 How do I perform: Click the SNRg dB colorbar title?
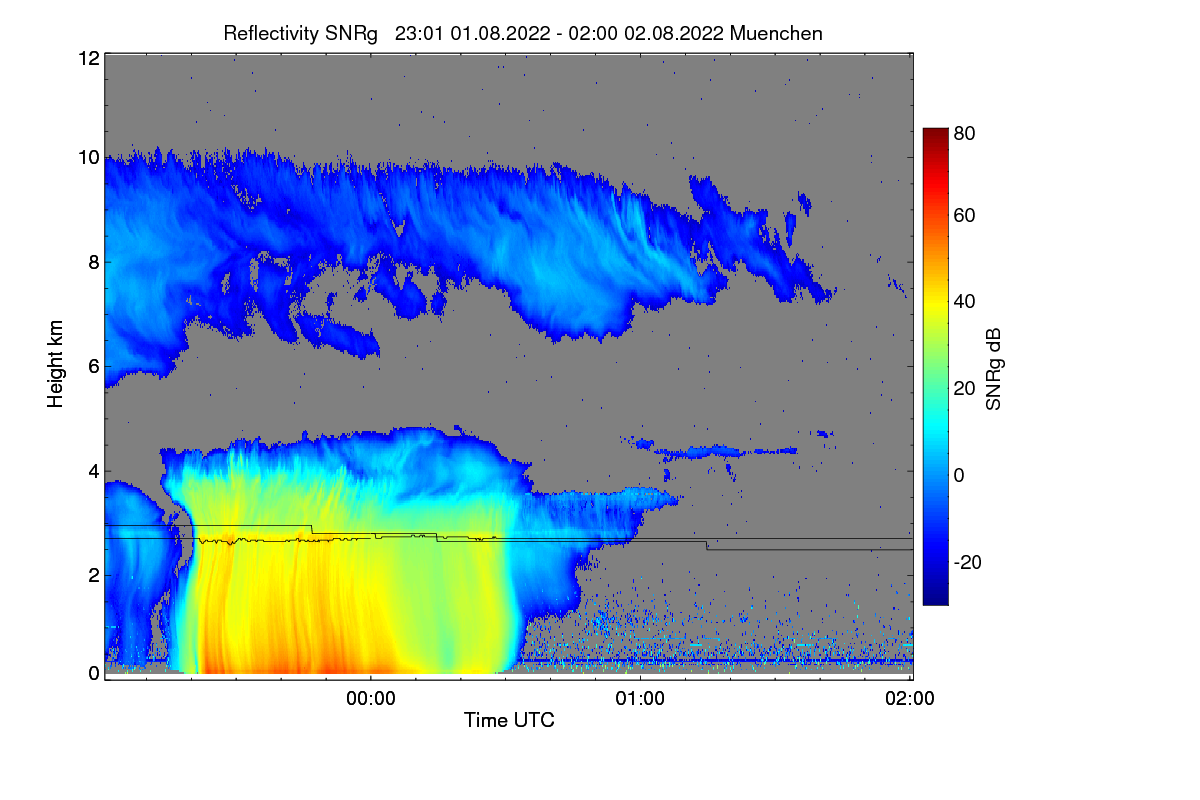coord(995,368)
